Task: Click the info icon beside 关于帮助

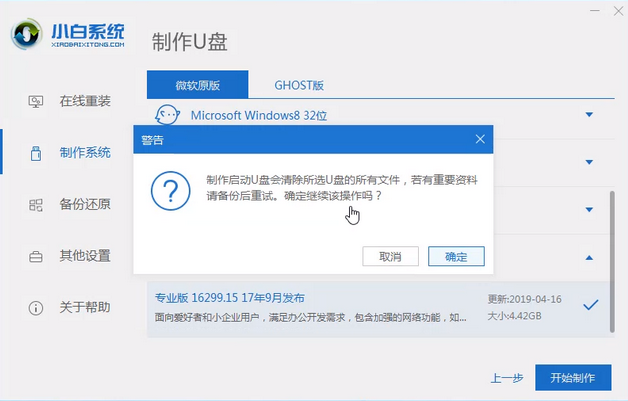Action: [x=36, y=308]
